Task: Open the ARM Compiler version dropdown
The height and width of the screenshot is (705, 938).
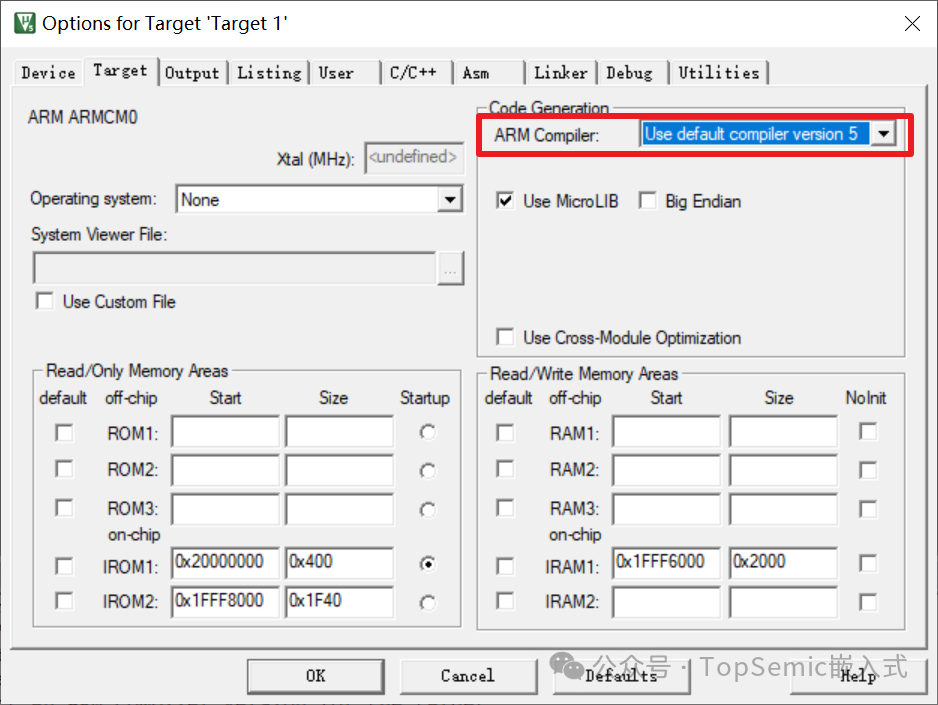Action: (x=883, y=134)
